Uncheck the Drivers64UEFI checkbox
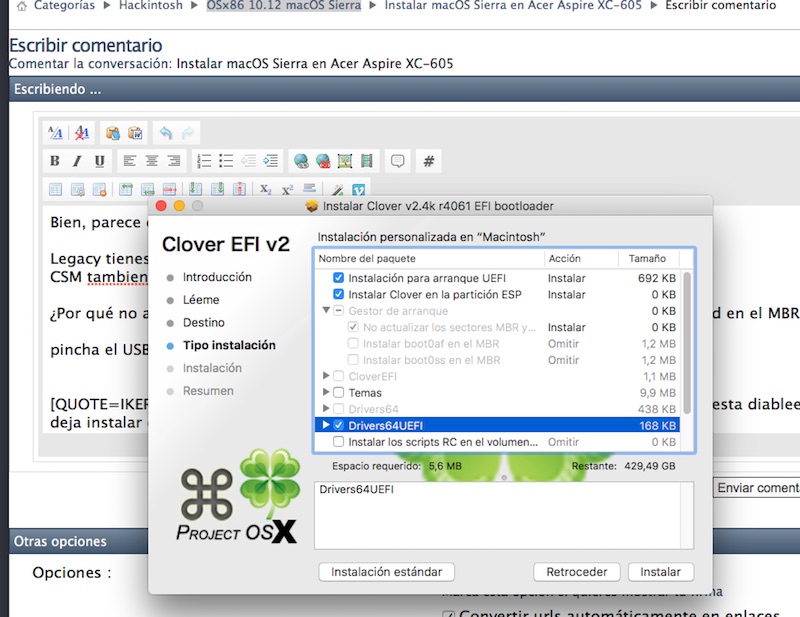Screen dimensions: 800x617 (338, 425)
